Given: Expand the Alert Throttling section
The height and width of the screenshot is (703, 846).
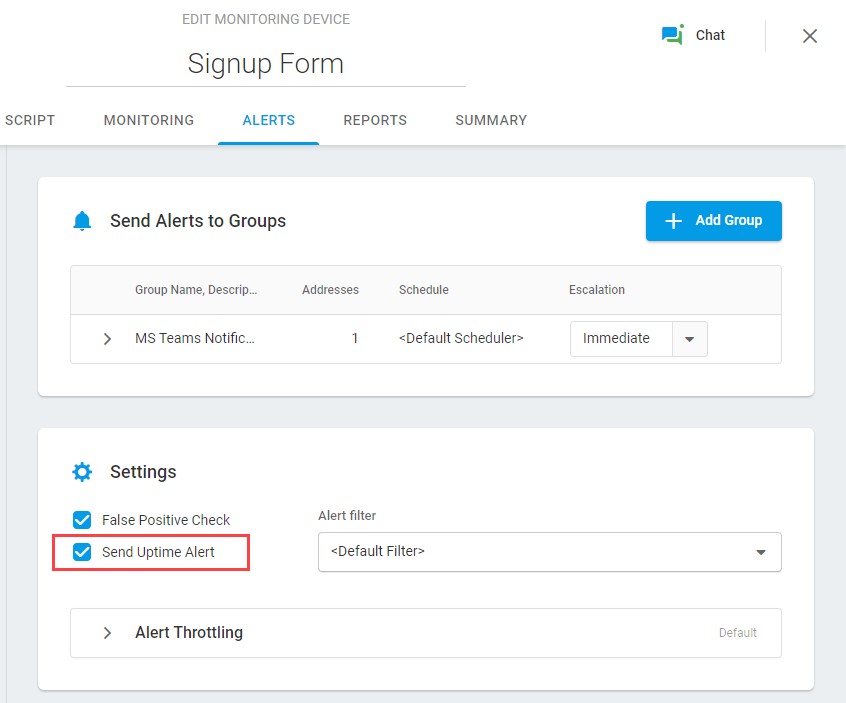Looking at the screenshot, I should (107, 633).
